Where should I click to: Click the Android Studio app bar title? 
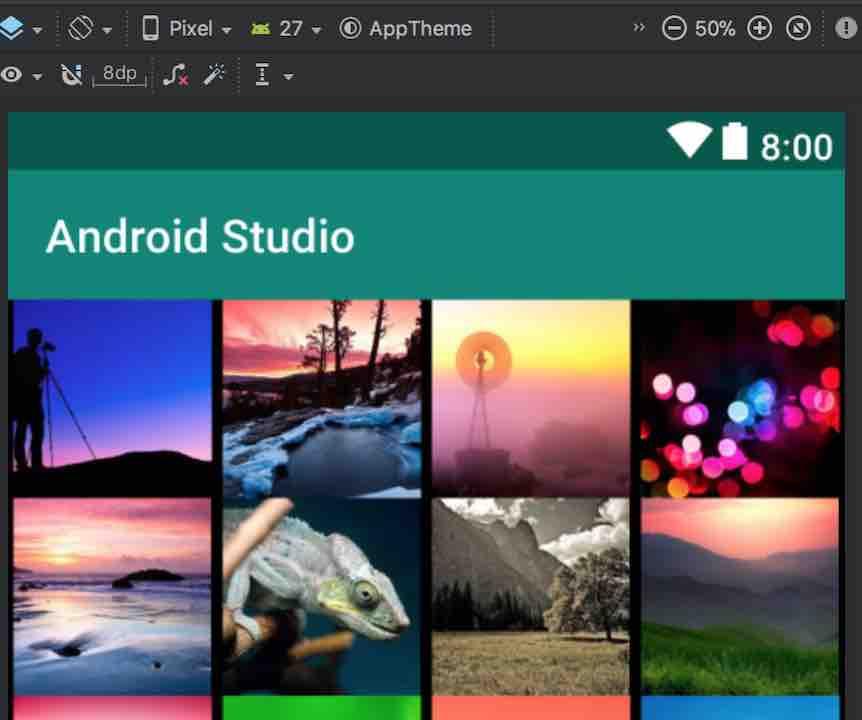200,236
